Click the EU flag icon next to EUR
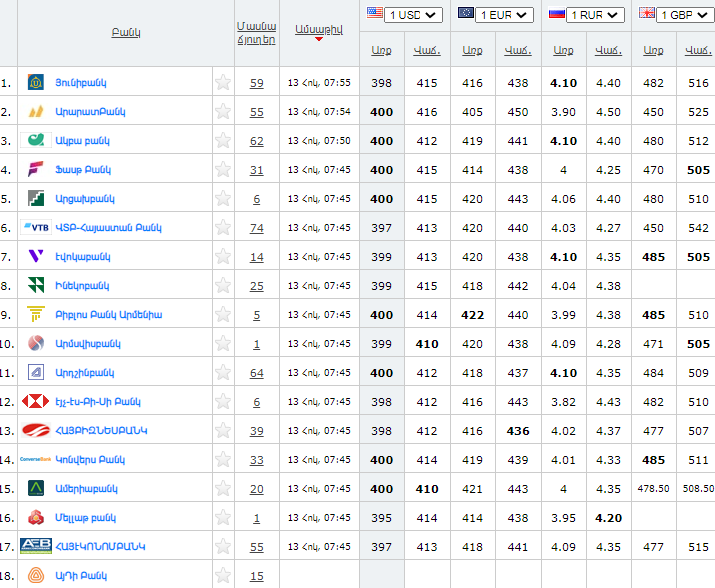Screen dimensions: 715x588 (x=466, y=12)
